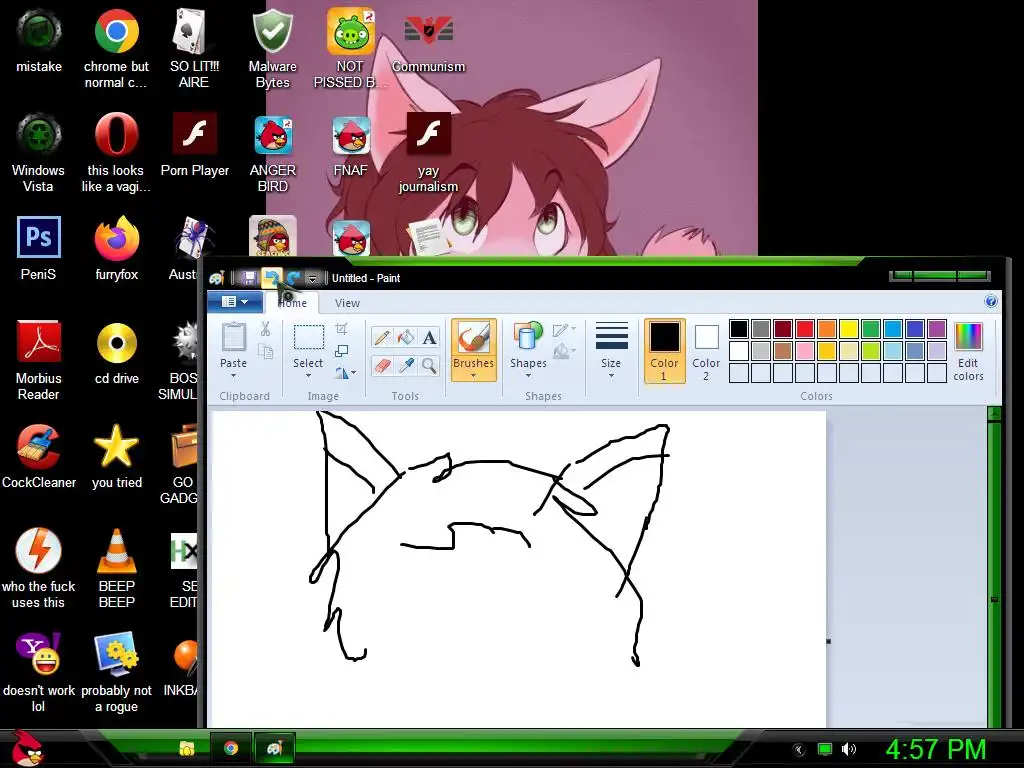
Task: Click the Paint vertical scrollbar
Action: (995, 566)
